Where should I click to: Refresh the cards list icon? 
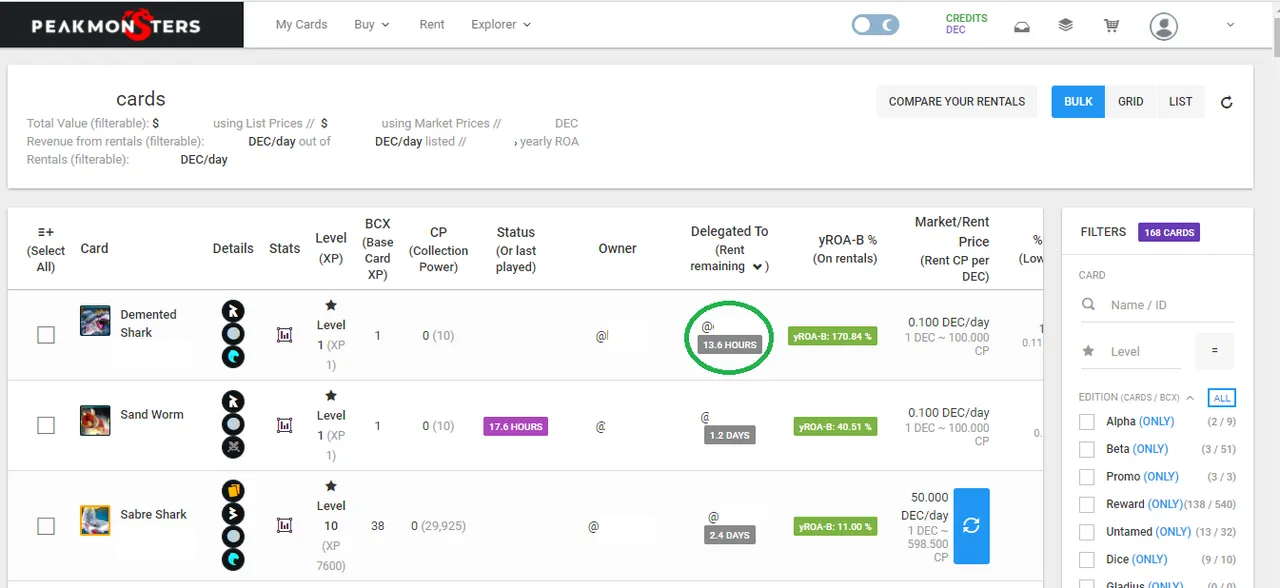pyautogui.click(x=1227, y=102)
